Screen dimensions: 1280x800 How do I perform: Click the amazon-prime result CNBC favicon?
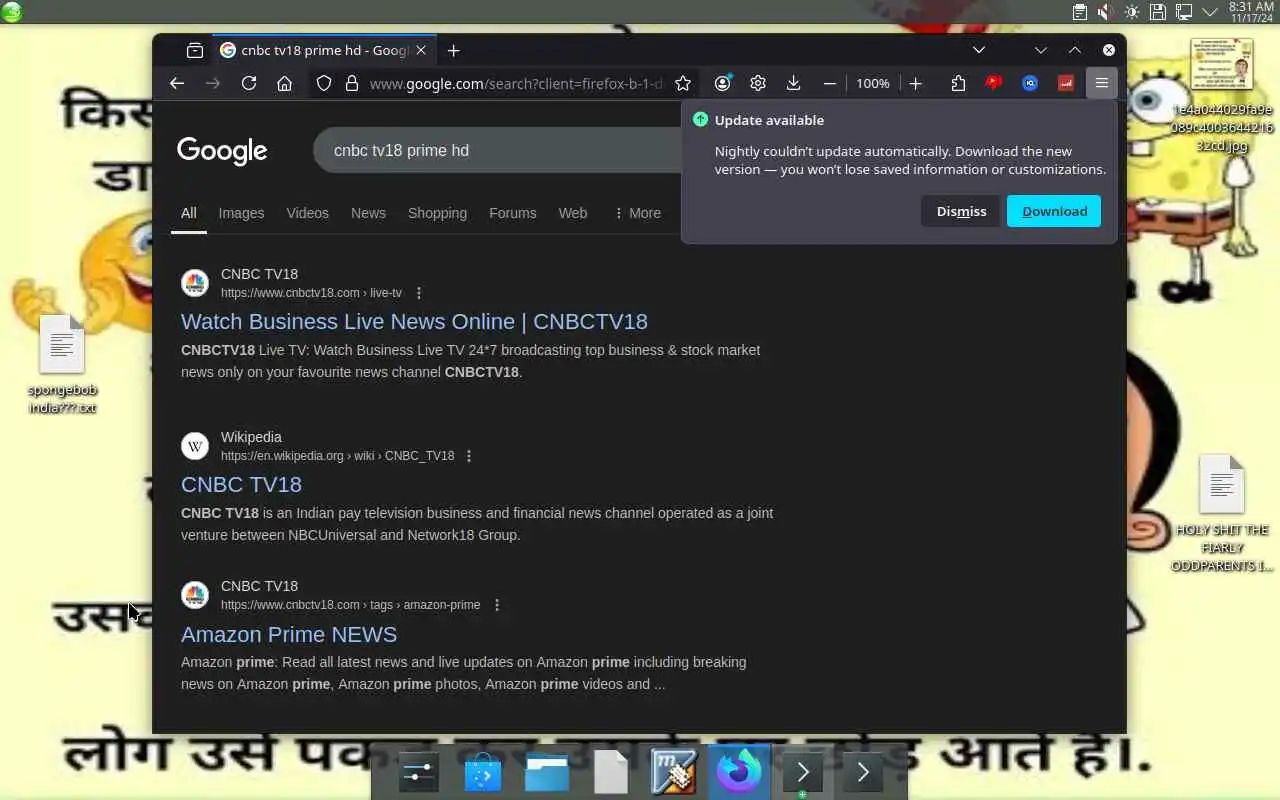point(195,595)
